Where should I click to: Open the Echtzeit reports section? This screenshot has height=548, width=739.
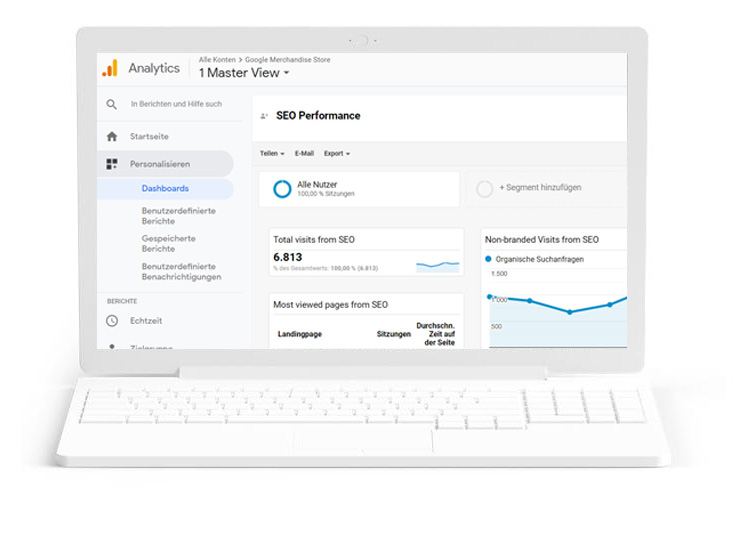coord(146,321)
